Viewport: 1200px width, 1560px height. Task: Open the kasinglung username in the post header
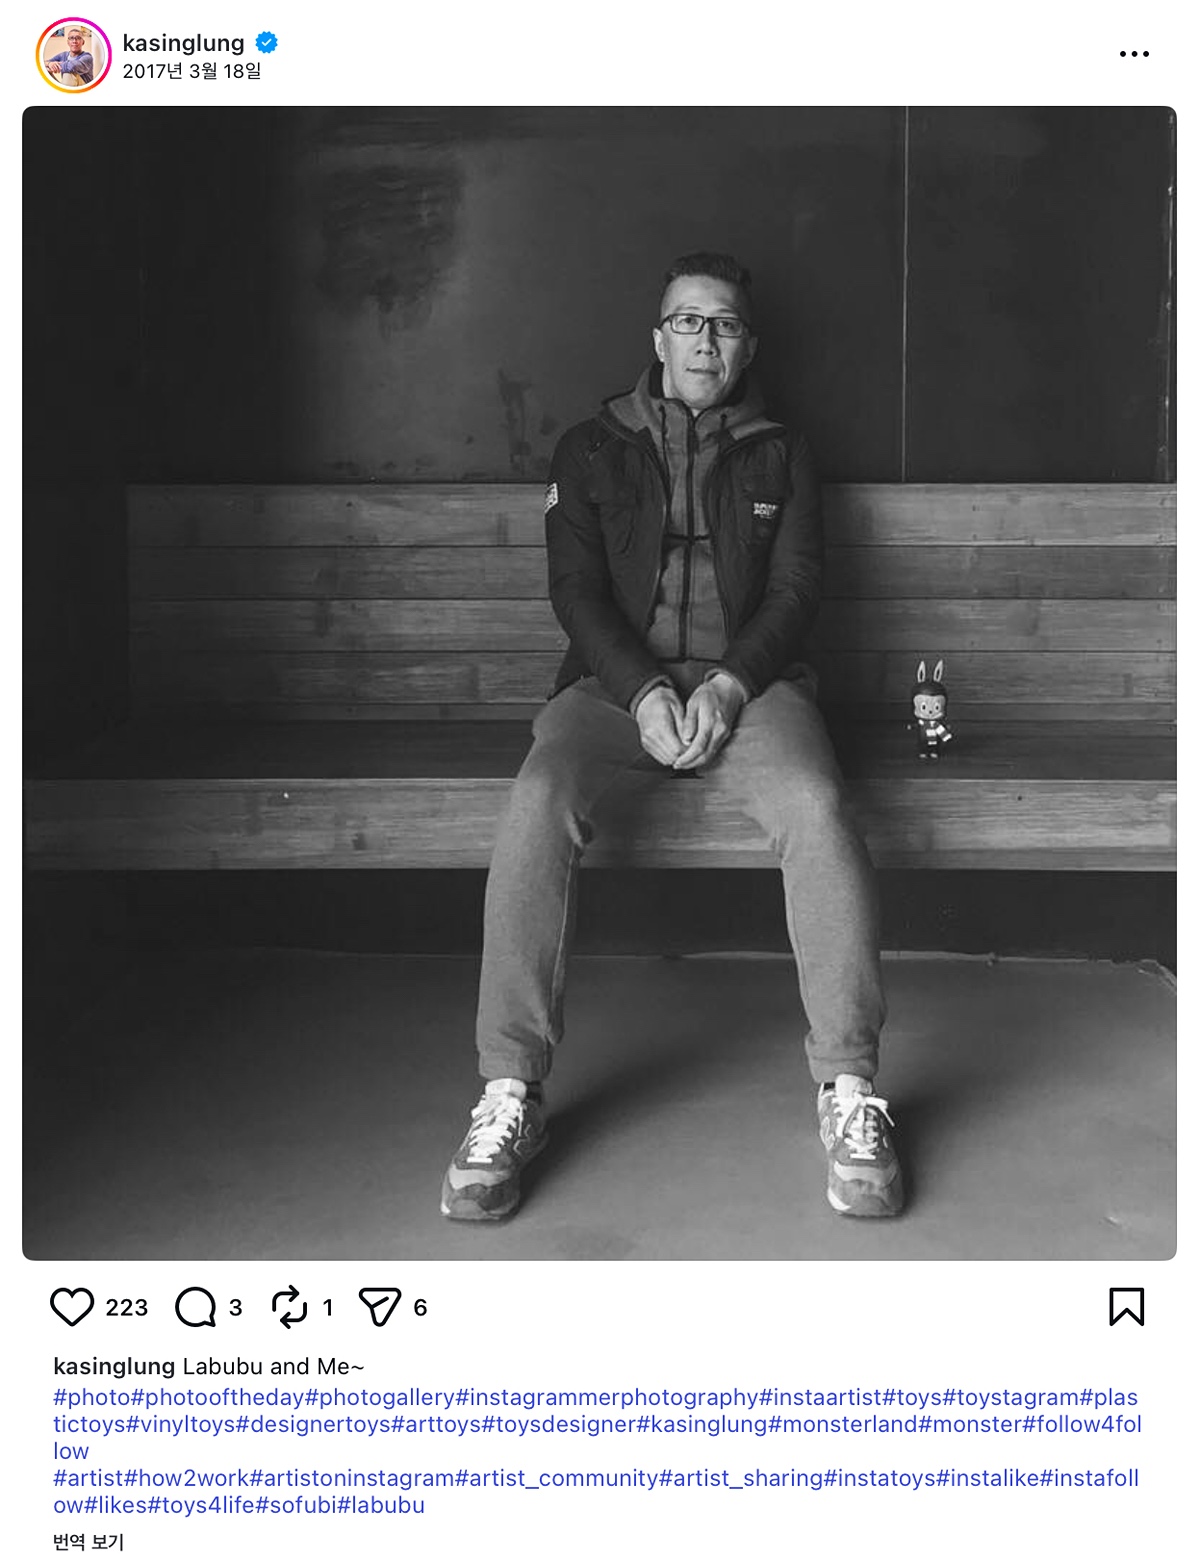(x=183, y=43)
